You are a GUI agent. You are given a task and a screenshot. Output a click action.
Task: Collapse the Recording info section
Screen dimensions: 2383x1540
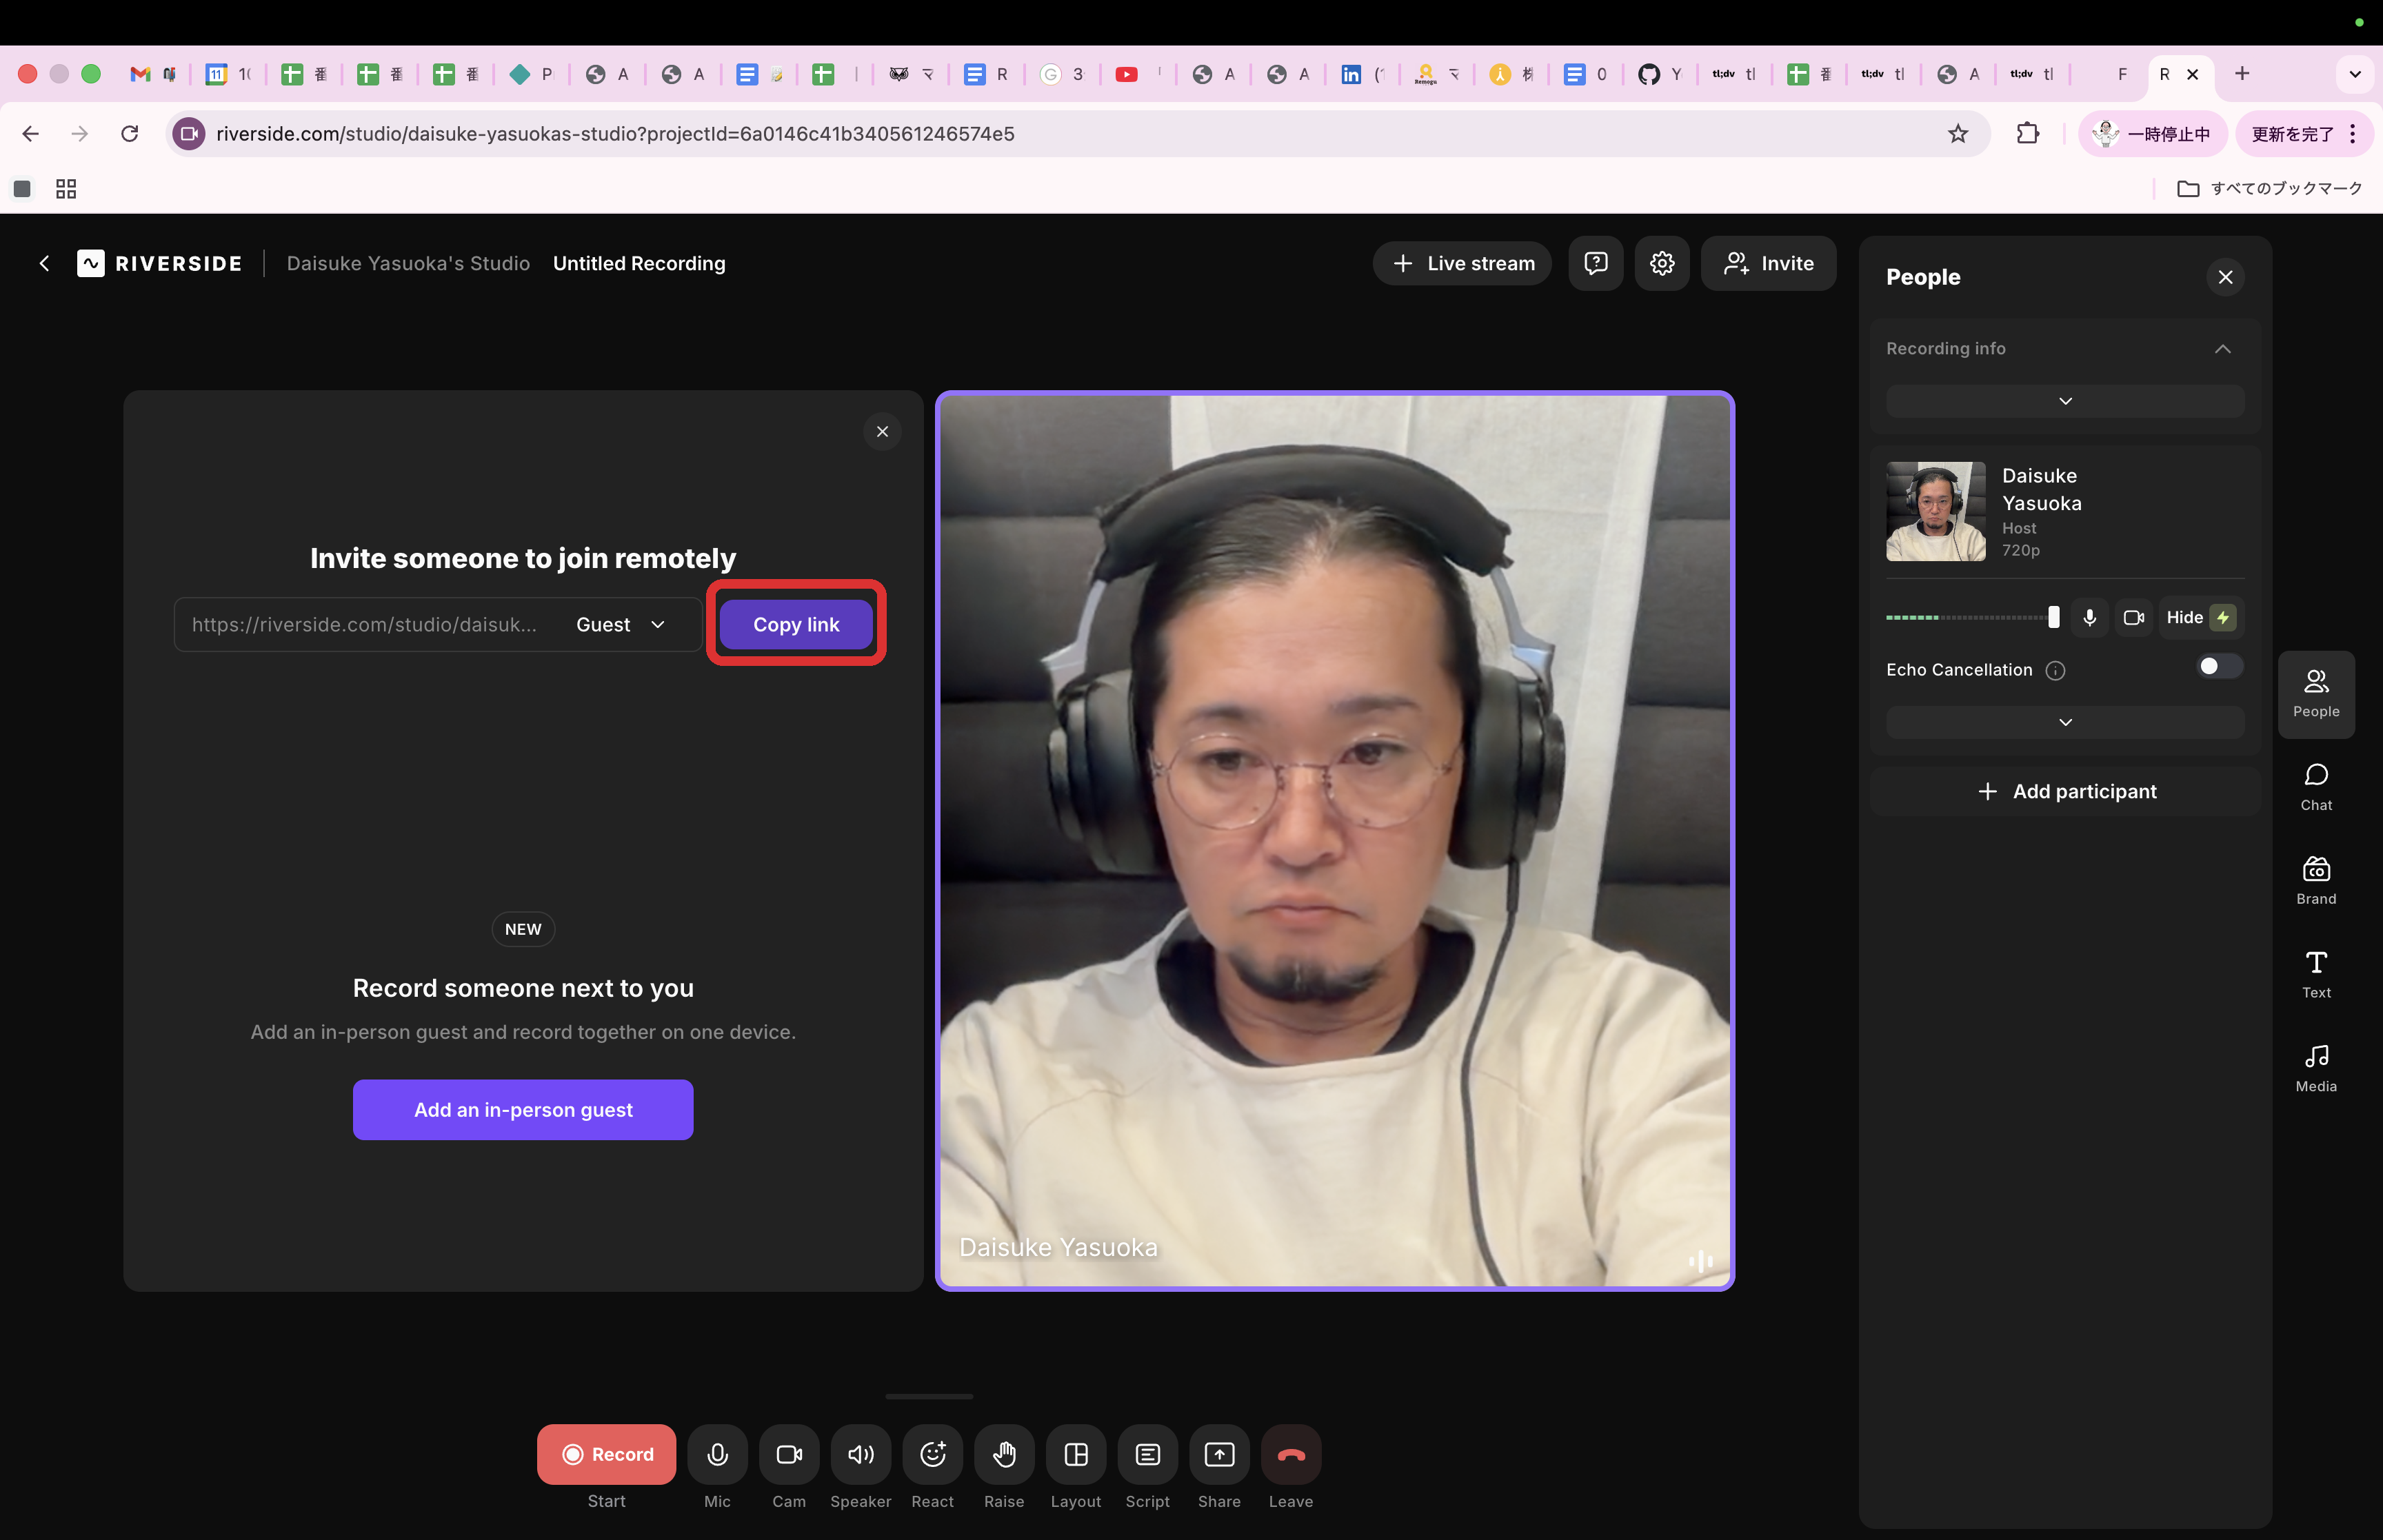click(2222, 349)
